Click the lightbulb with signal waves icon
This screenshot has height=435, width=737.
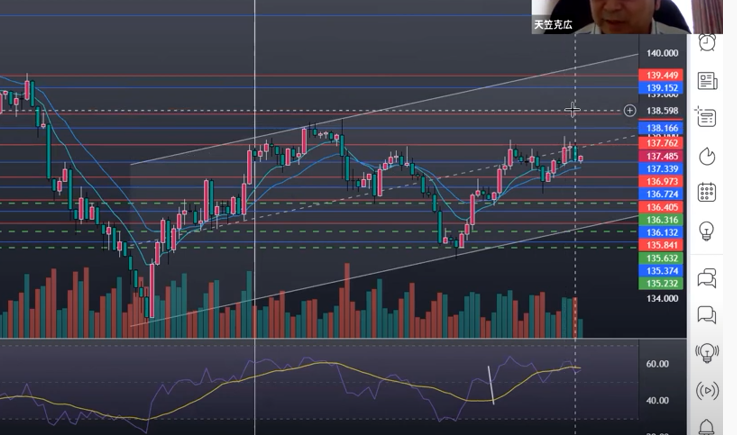[x=707, y=352]
